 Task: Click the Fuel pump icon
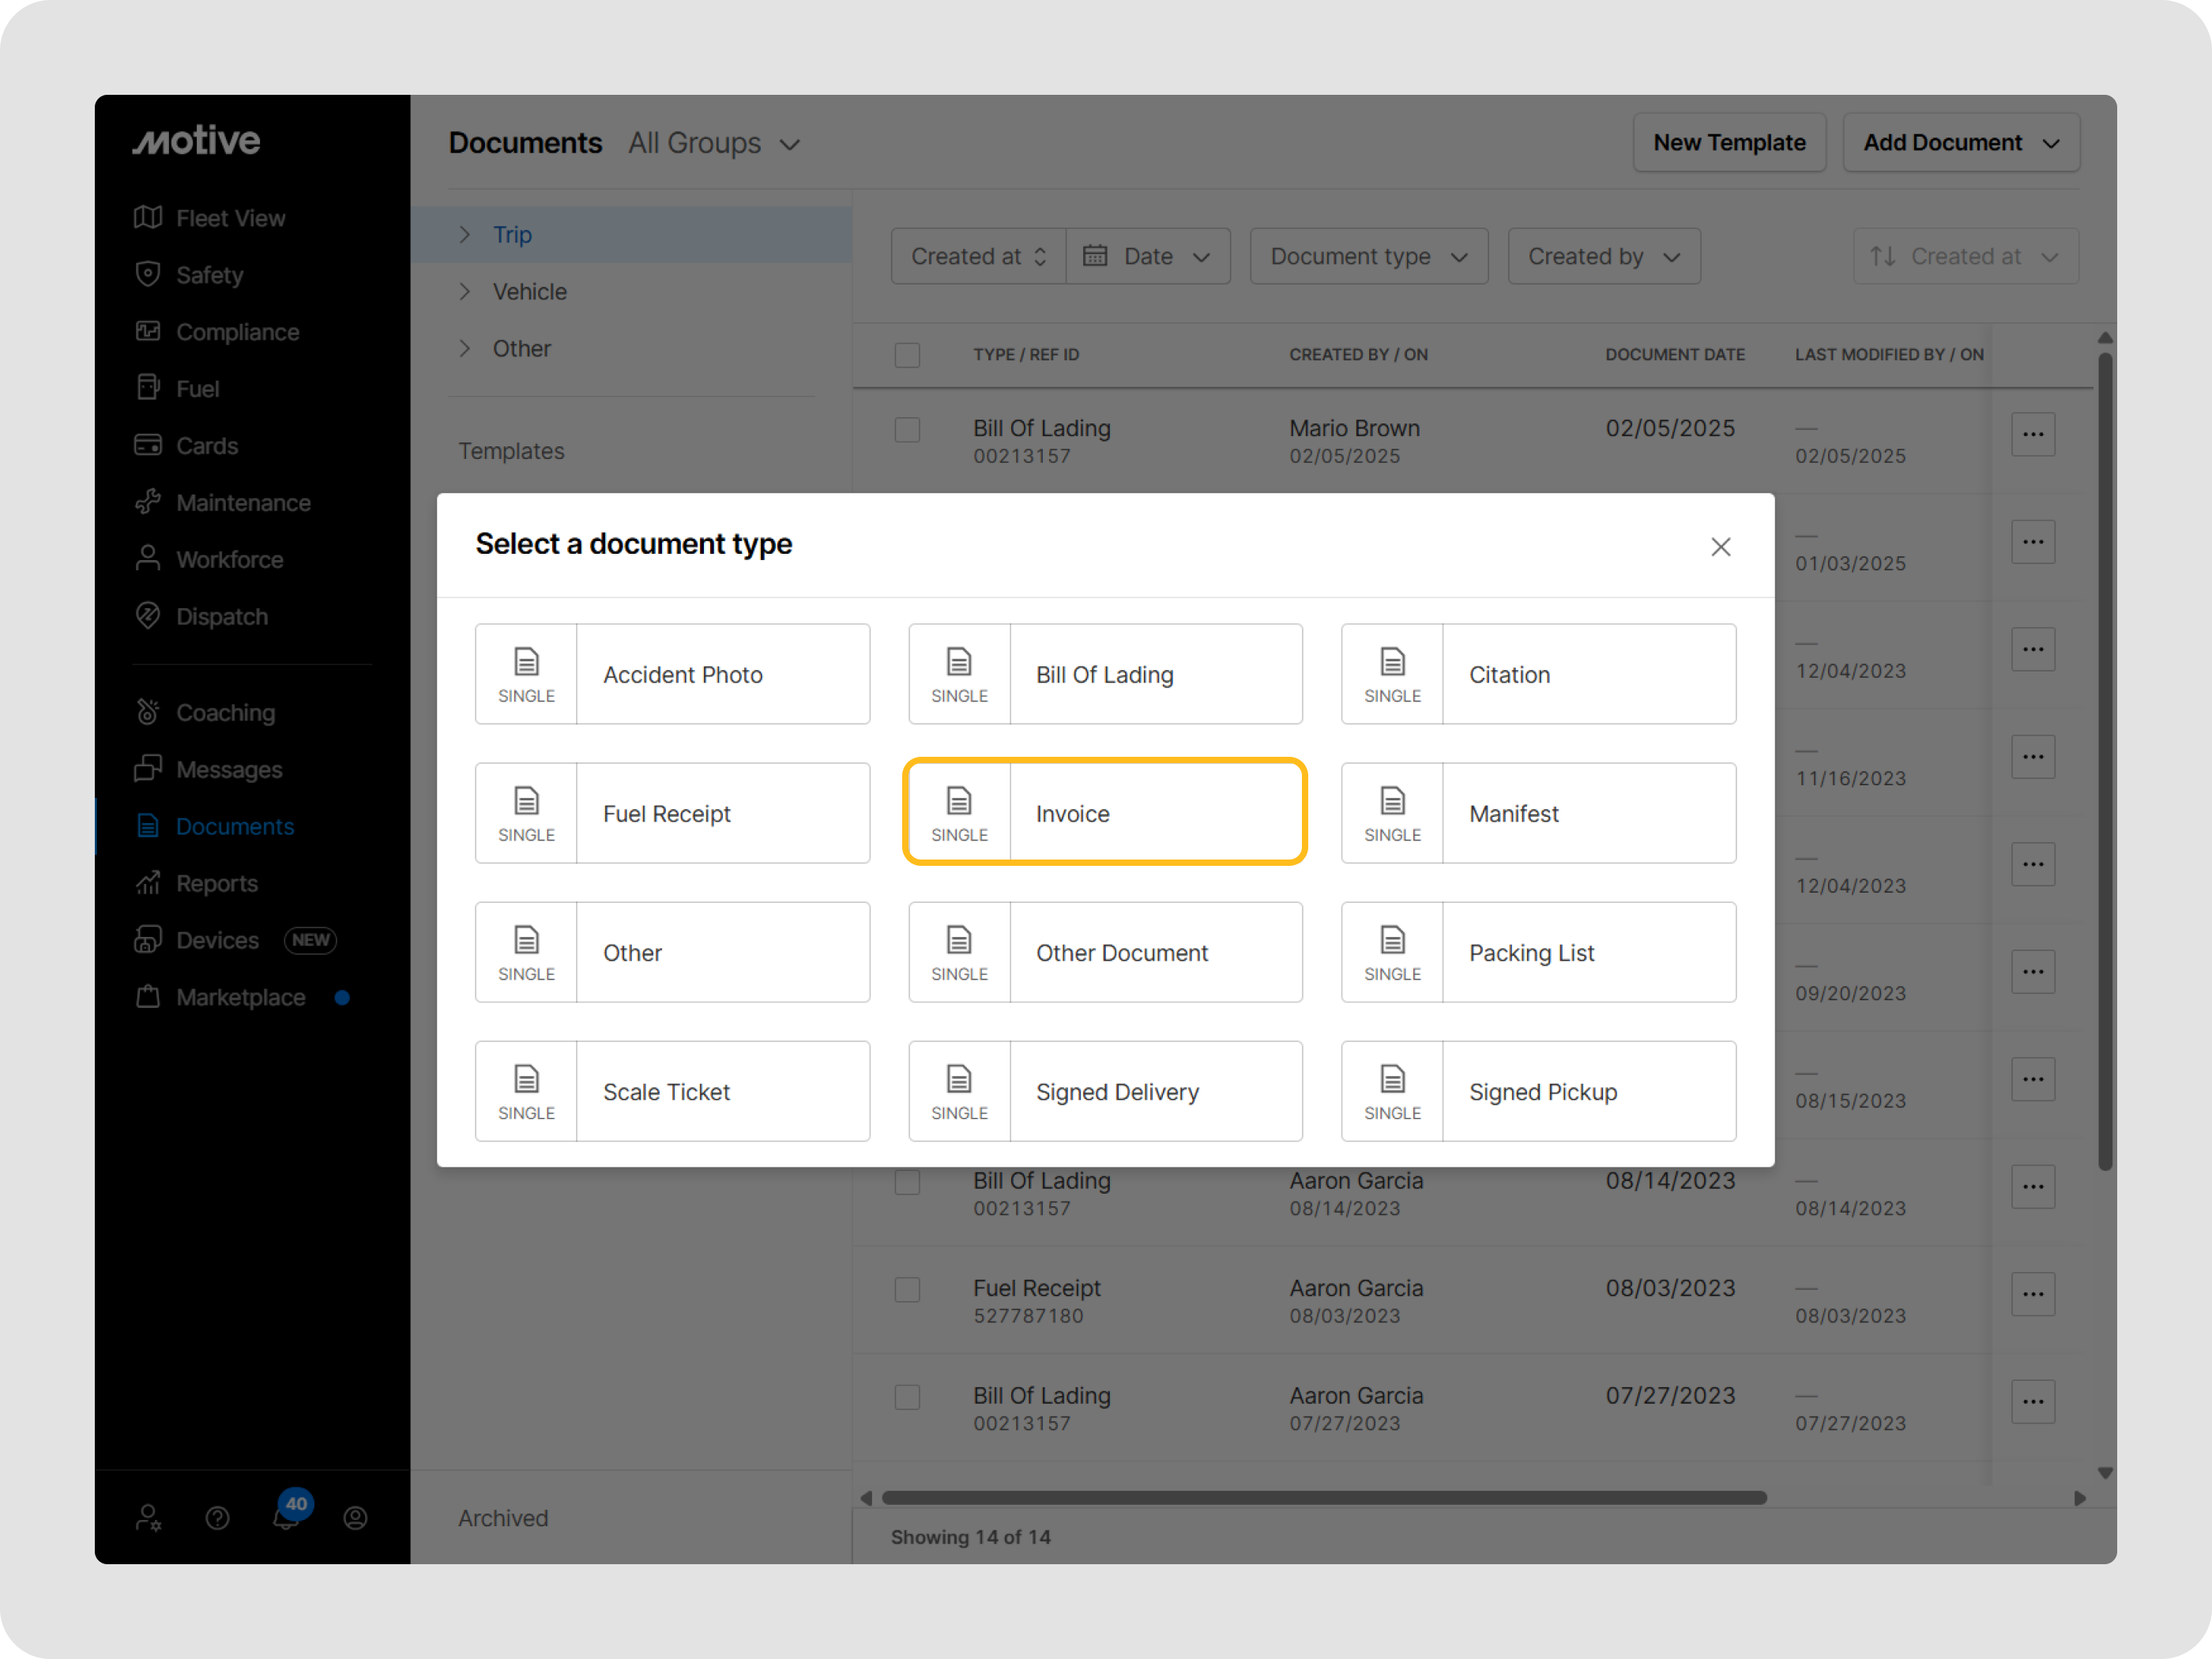click(x=148, y=388)
